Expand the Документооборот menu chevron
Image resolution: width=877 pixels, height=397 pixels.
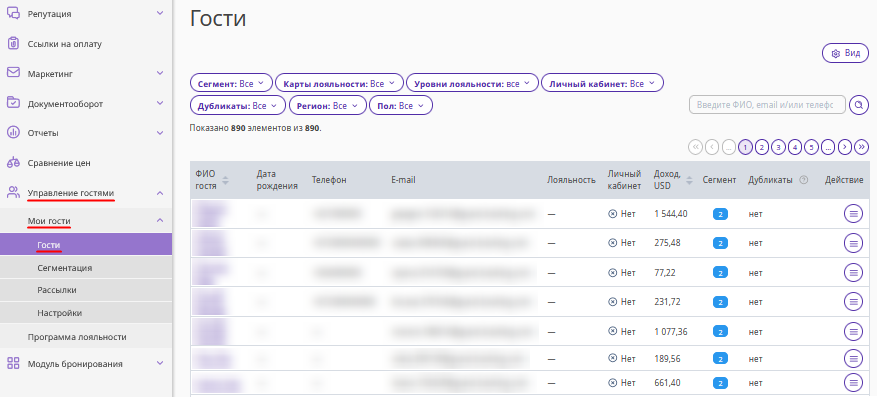160,103
